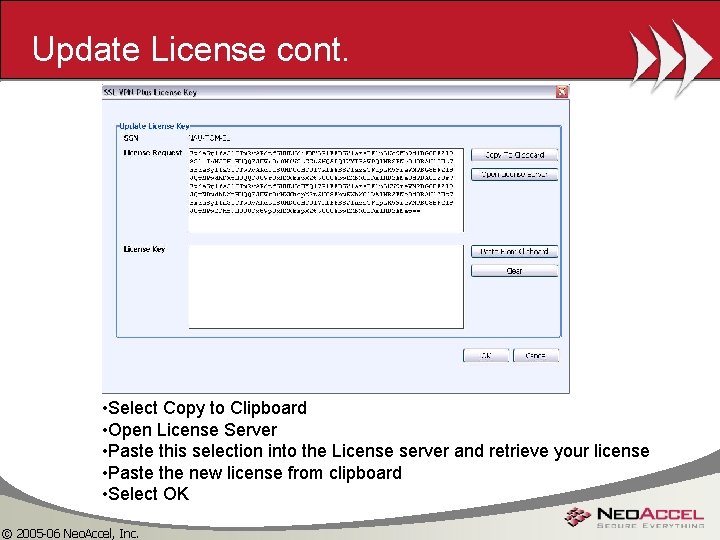This screenshot has height=540, width=720.
Task: Click the Copy To Clipboard button
Action: tap(514, 155)
